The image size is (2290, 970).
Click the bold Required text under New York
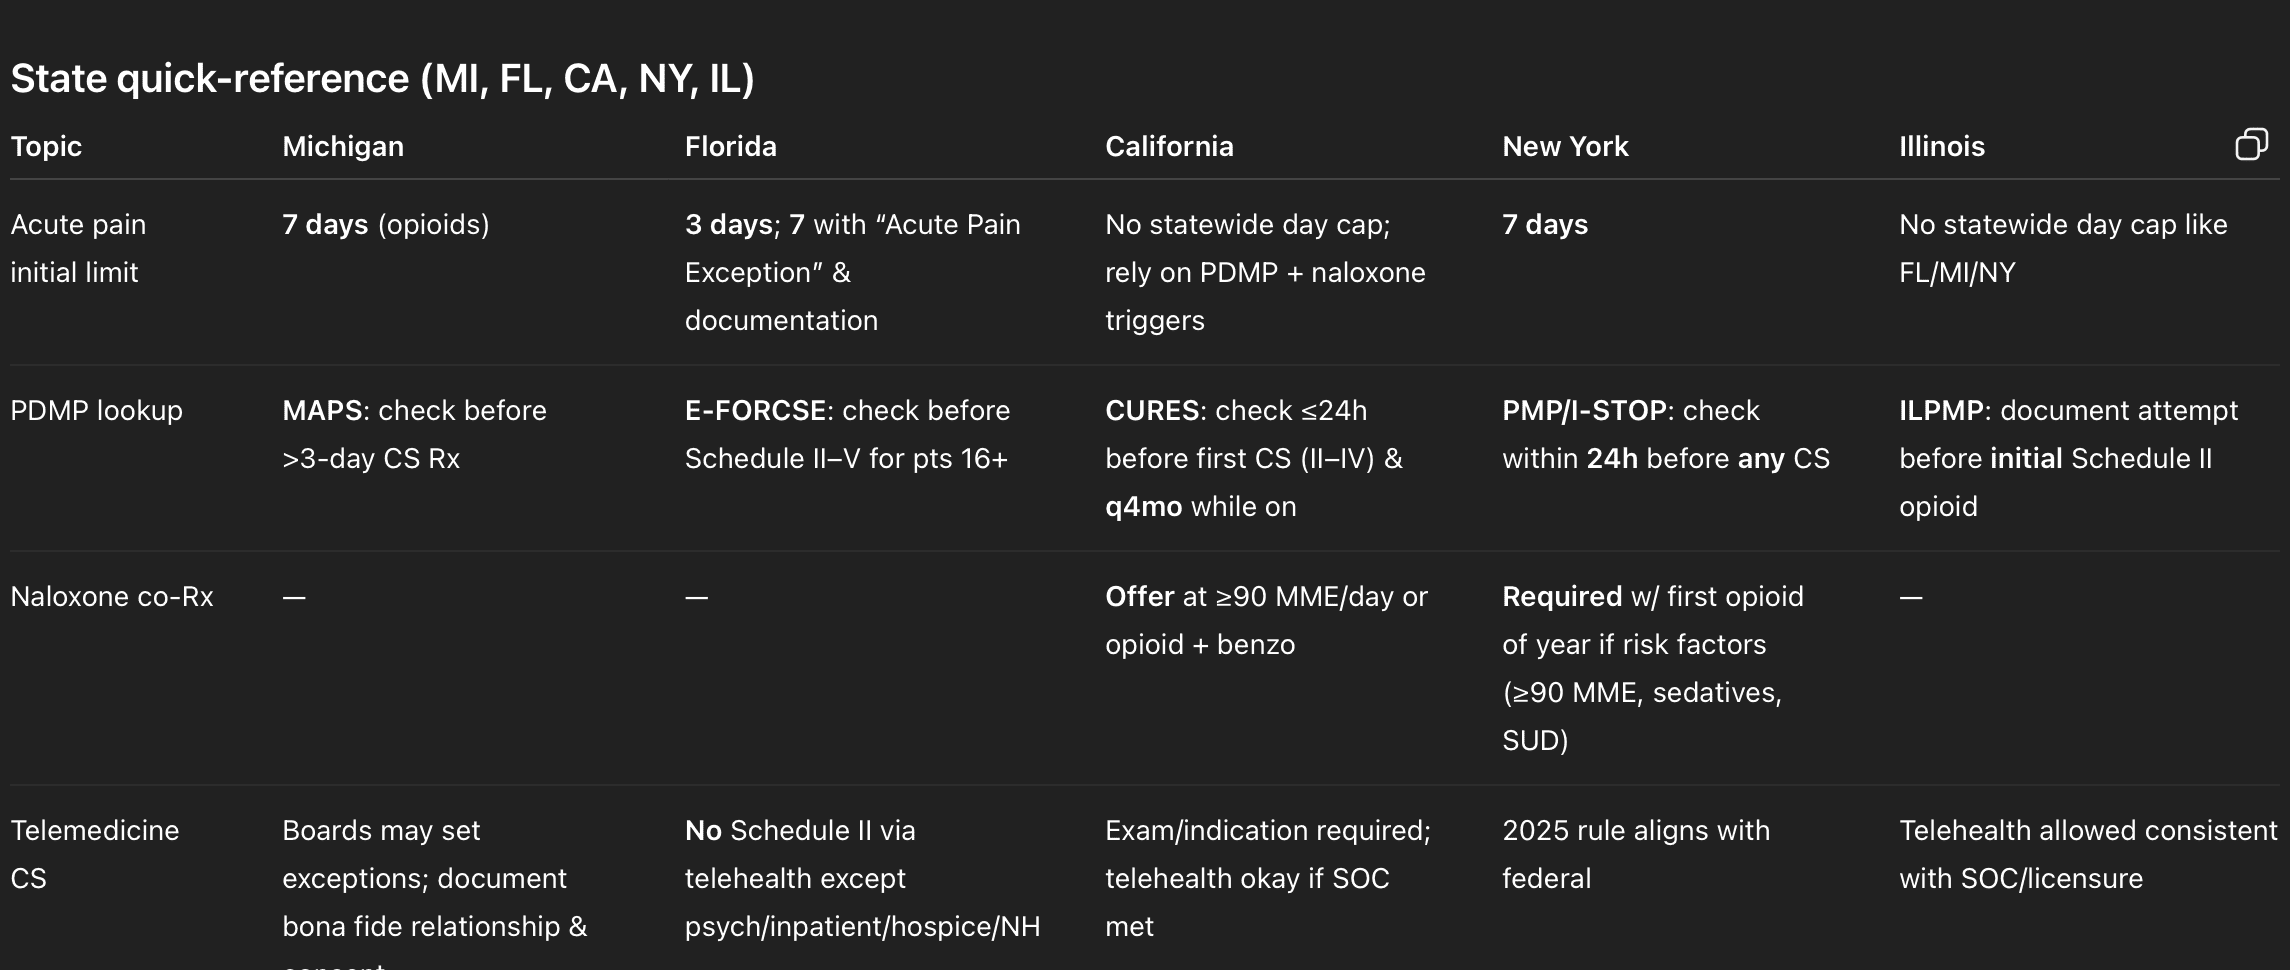(x=1562, y=596)
